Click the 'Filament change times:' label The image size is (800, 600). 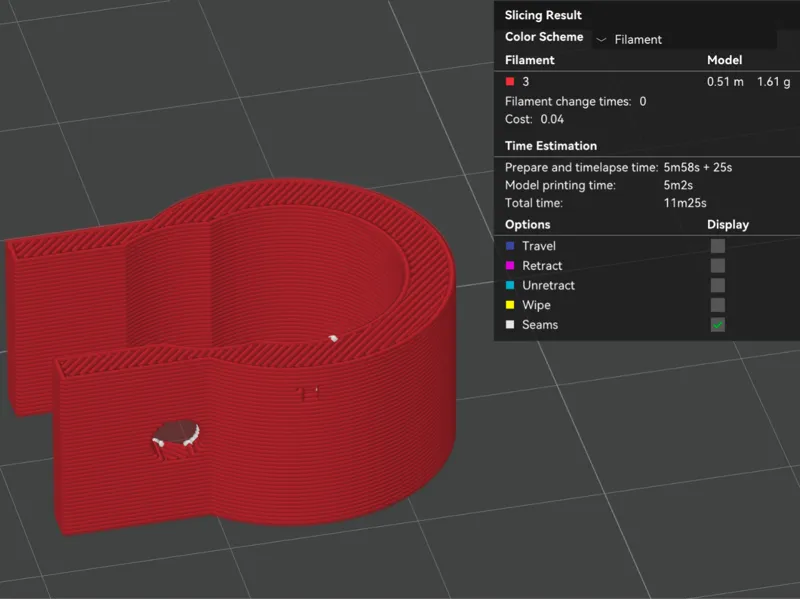tap(568, 102)
